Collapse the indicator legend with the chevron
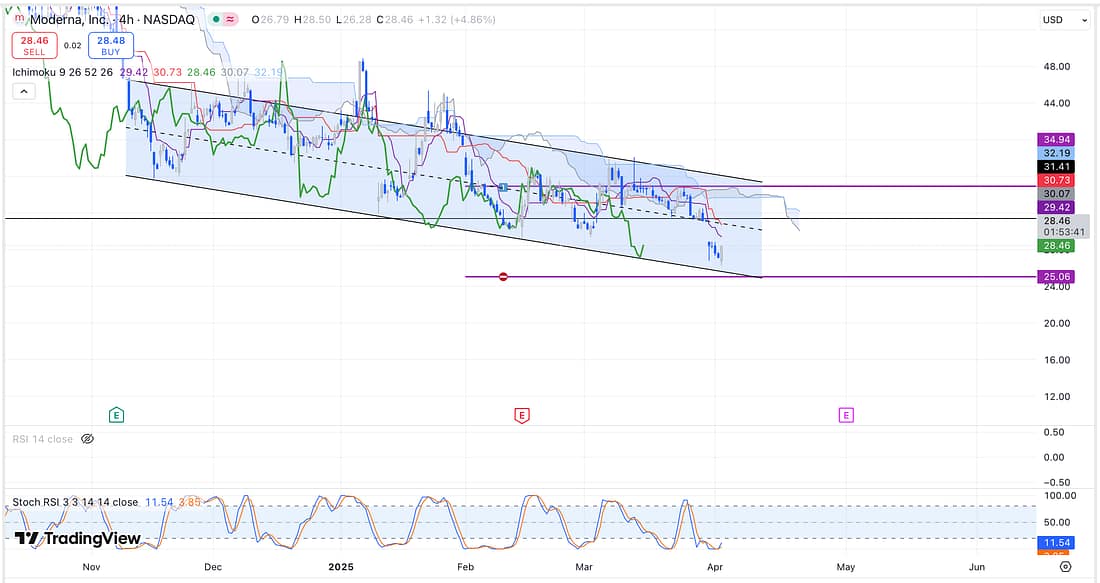1100x583 pixels. (23, 91)
